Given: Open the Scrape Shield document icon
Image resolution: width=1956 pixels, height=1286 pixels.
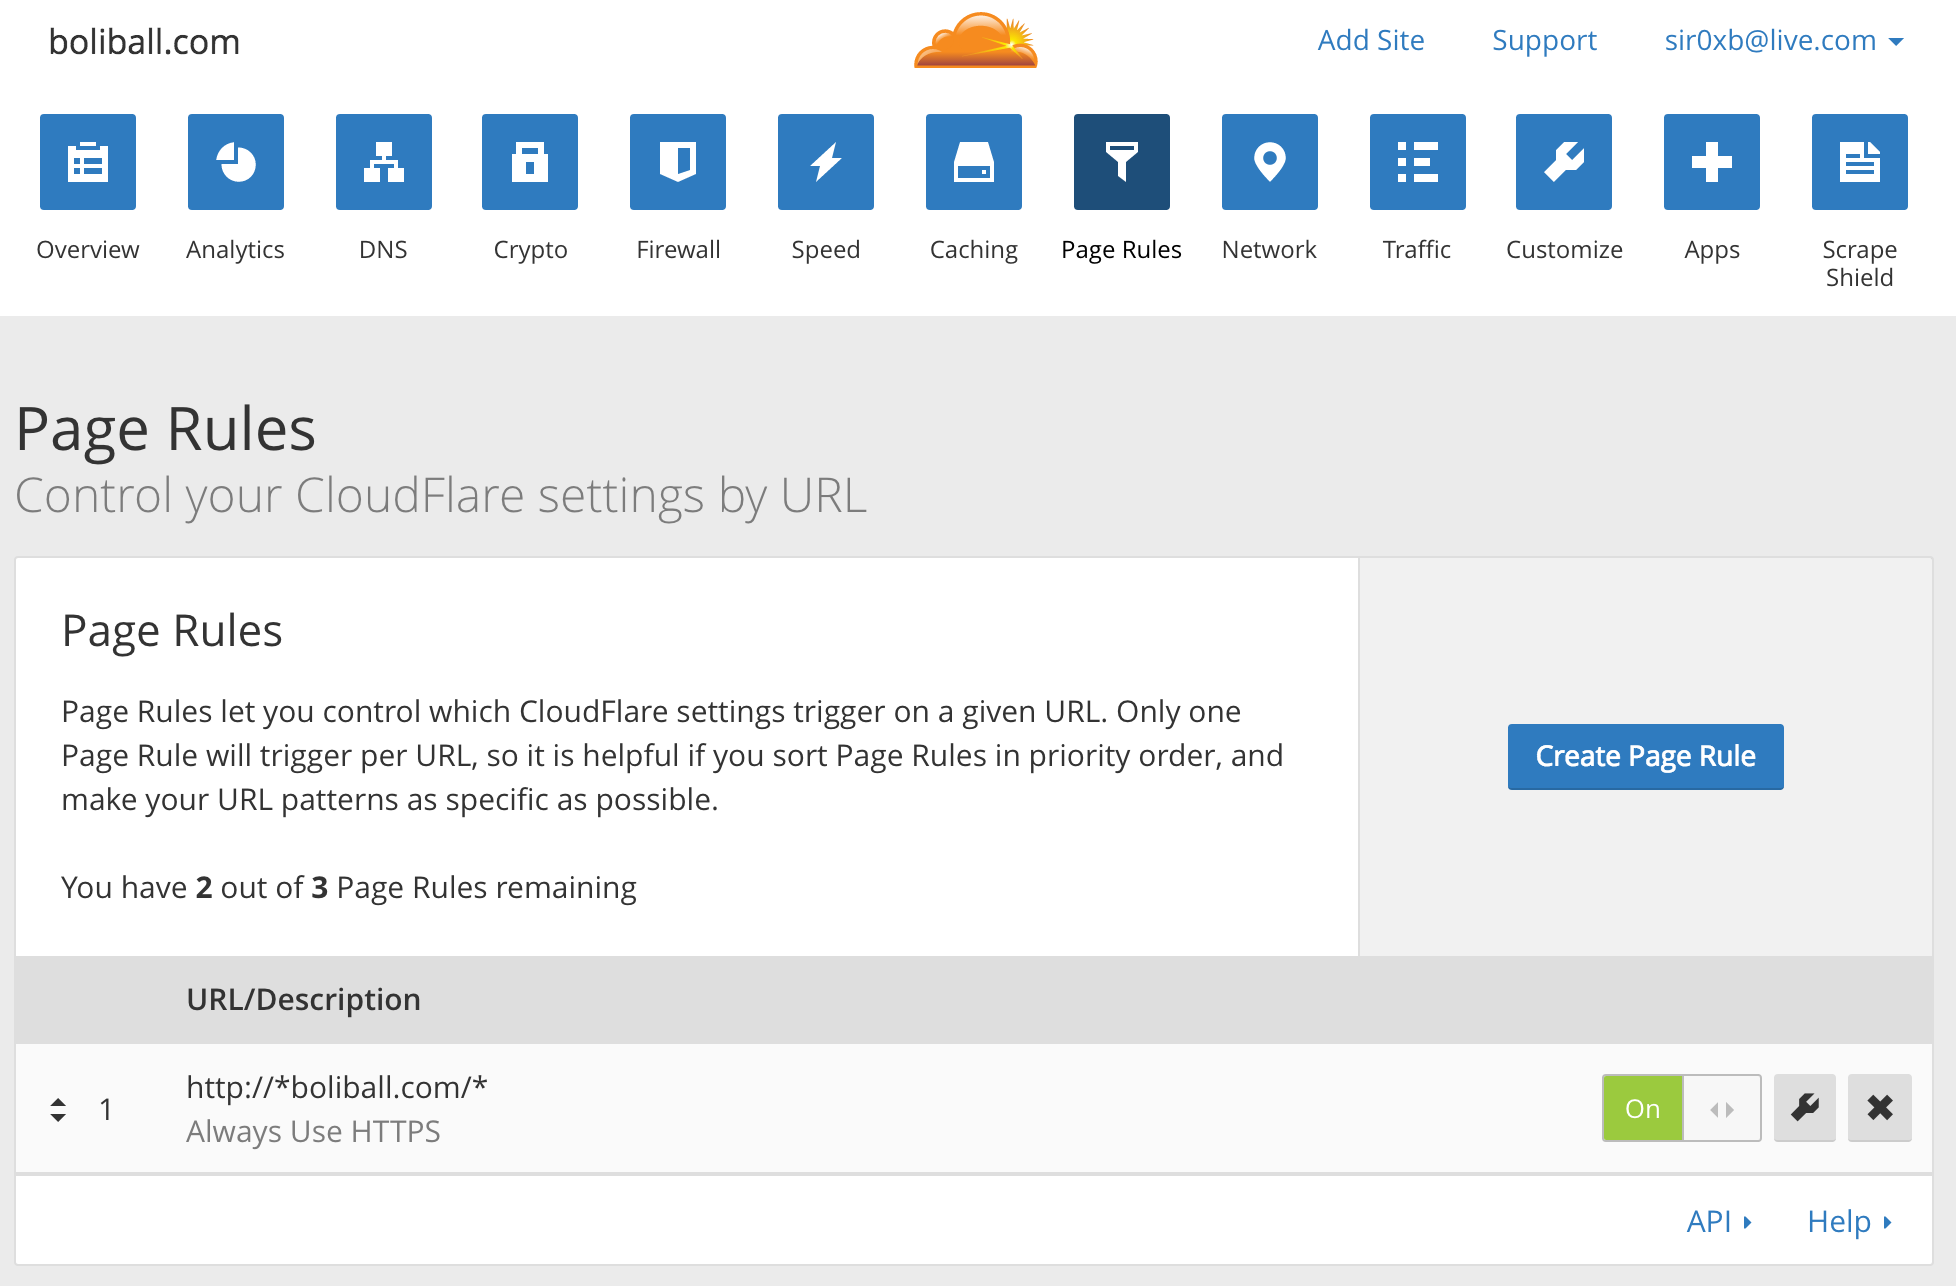Looking at the screenshot, I should tap(1860, 162).
